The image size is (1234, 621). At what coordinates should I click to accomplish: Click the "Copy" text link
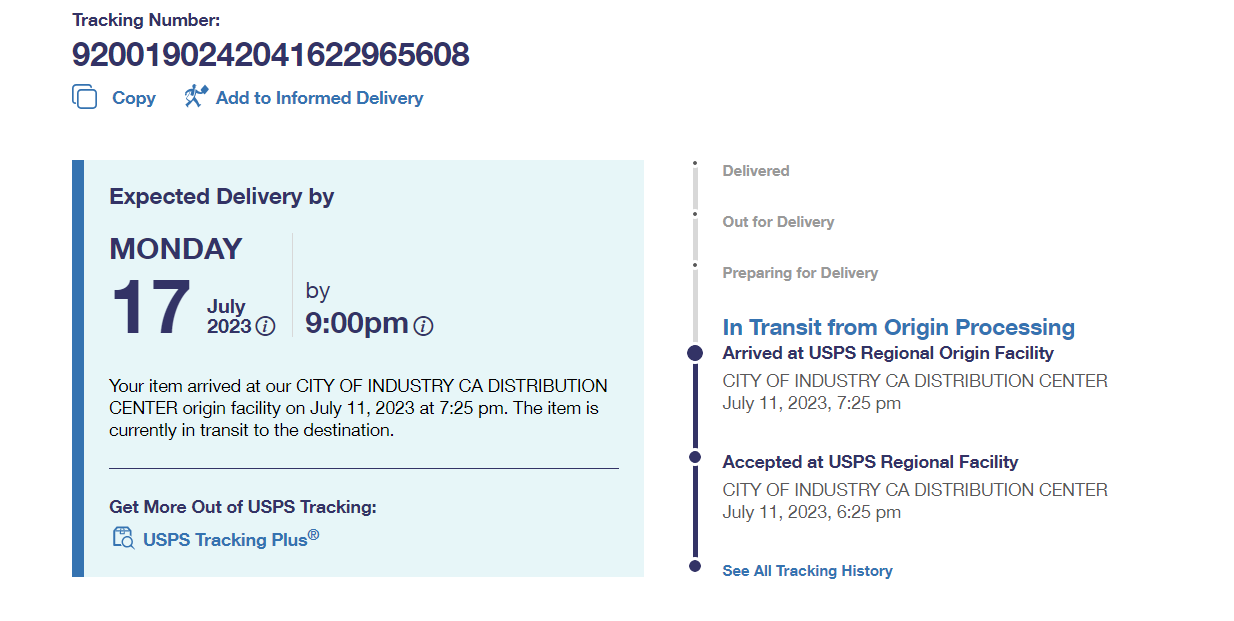[x=133, y=98]
